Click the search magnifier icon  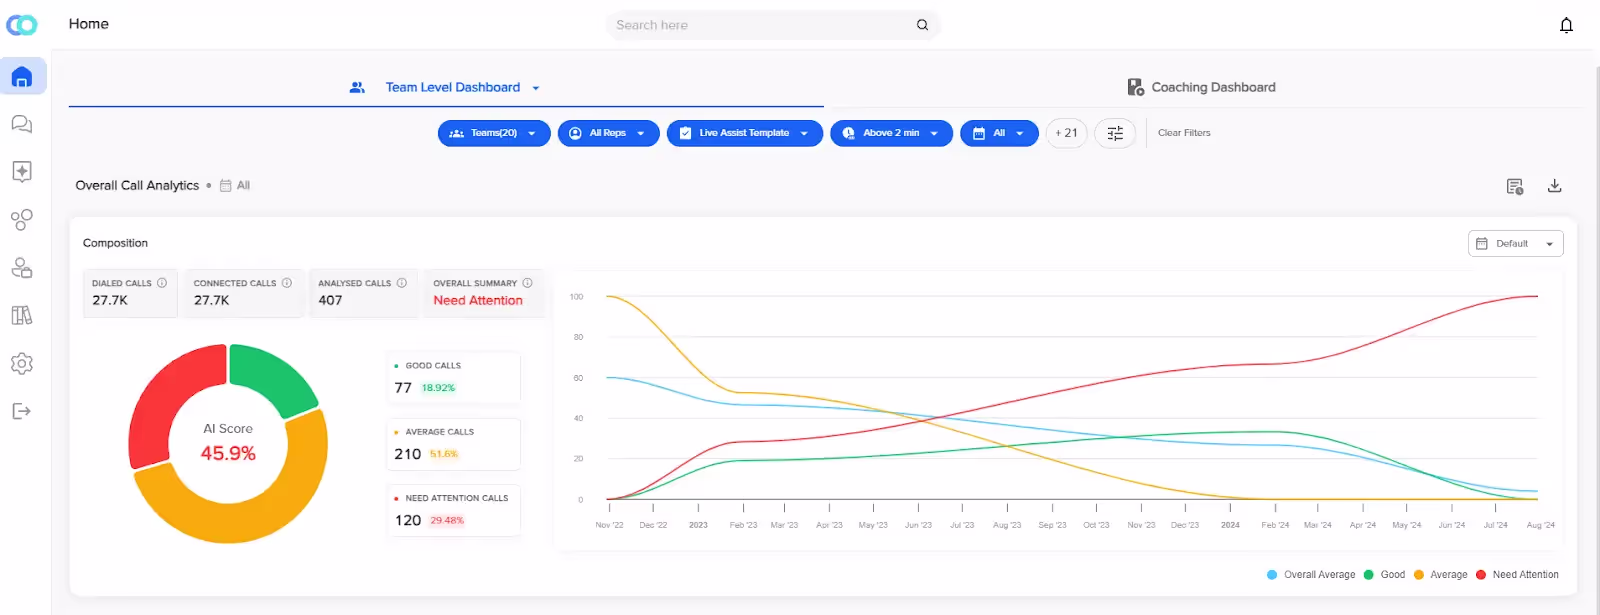[922, 25]
